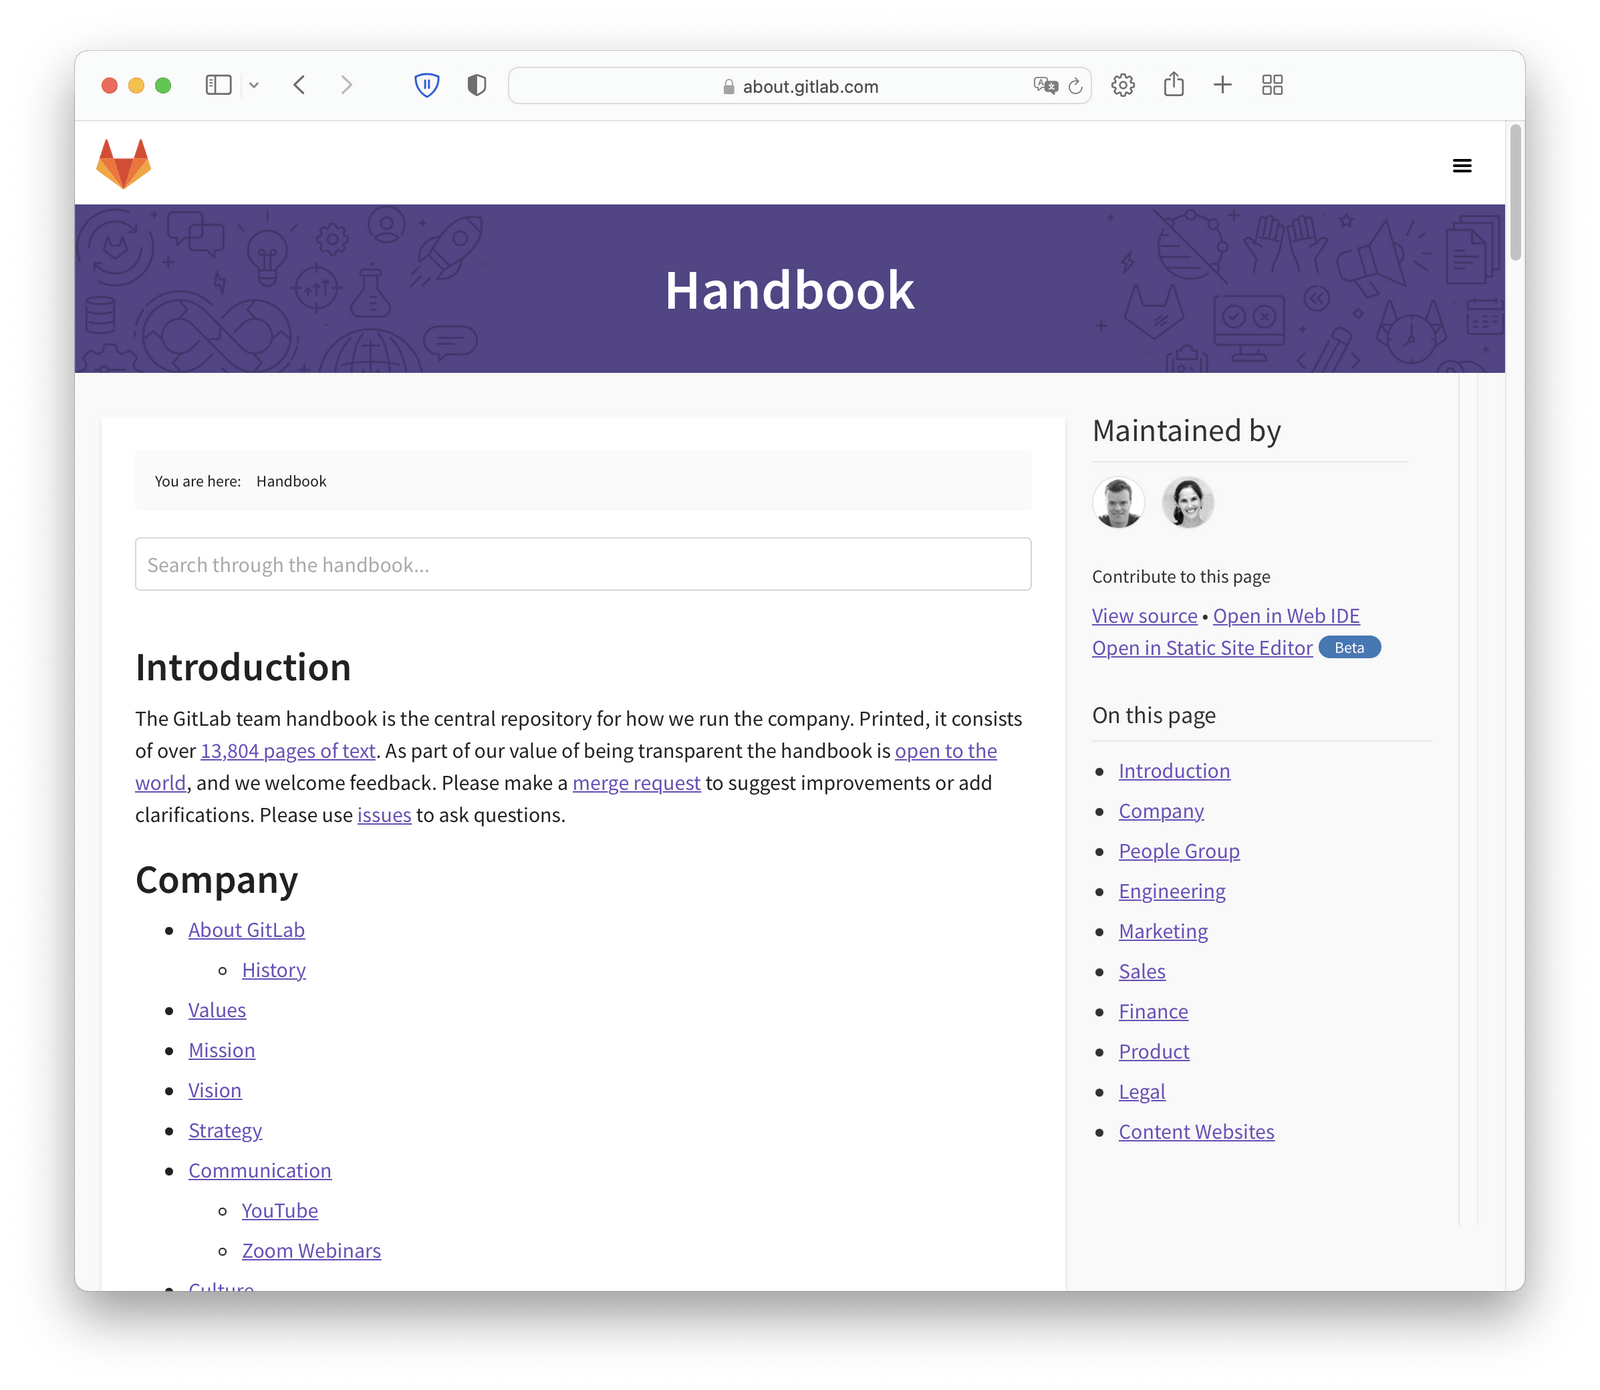Viewport: 1600px width, 1390px height.
Task: Open browser settings gear
Action: (1123, 85)
